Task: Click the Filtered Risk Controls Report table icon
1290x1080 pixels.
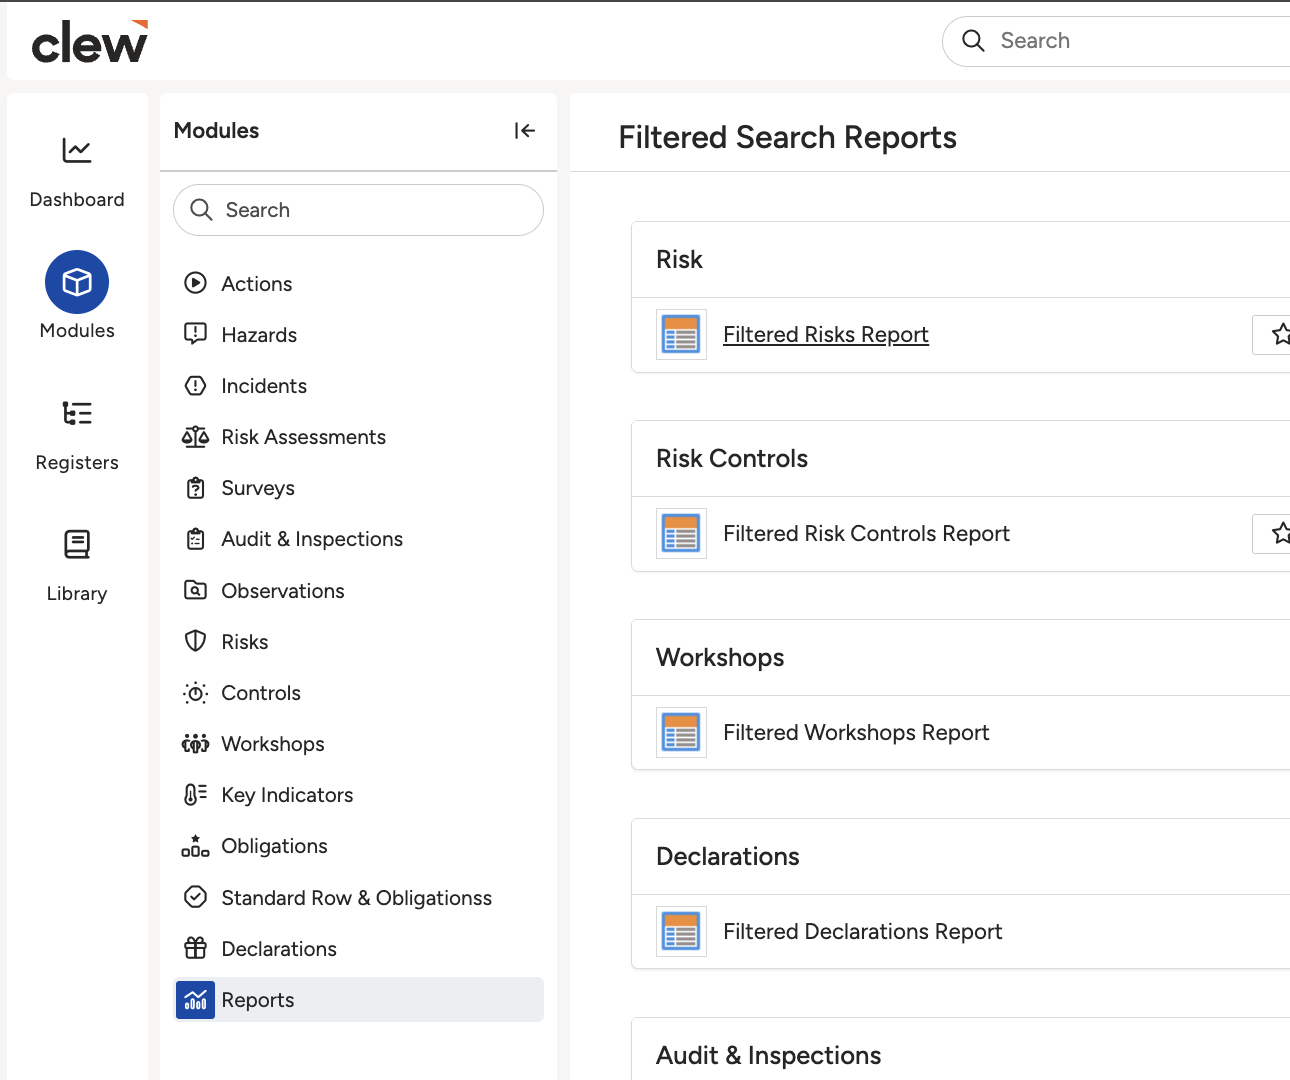Action: pos(681,534)
